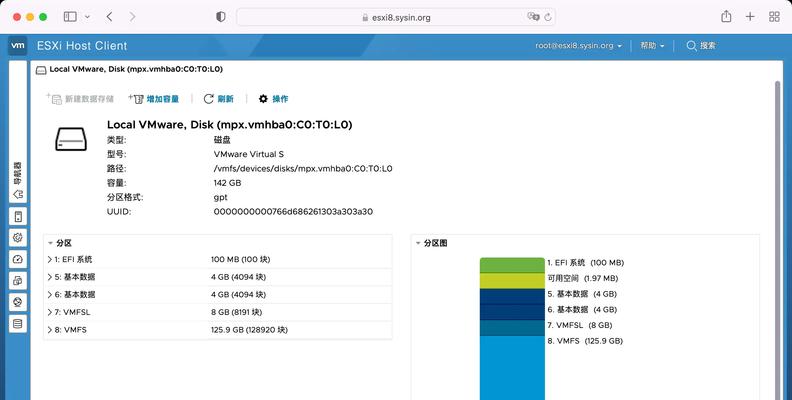Click the 8. VMFS (125.9 GB) legend label
792x400 pixels.
(x=585, y=341)
